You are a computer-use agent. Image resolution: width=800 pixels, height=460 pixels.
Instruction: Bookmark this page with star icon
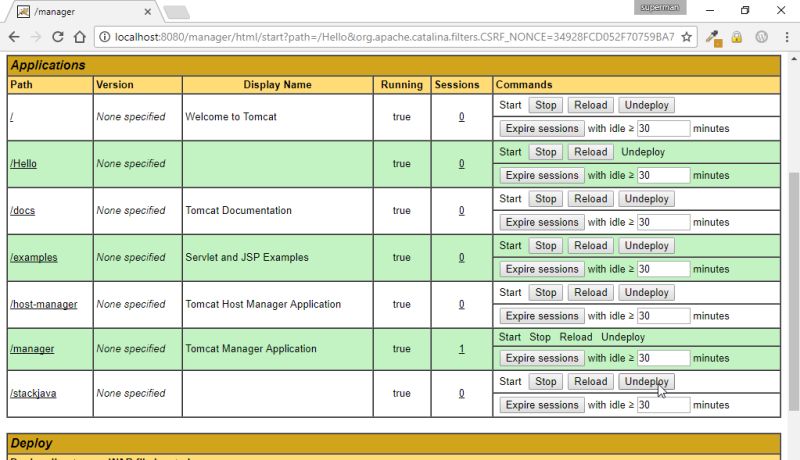(687, 37)
